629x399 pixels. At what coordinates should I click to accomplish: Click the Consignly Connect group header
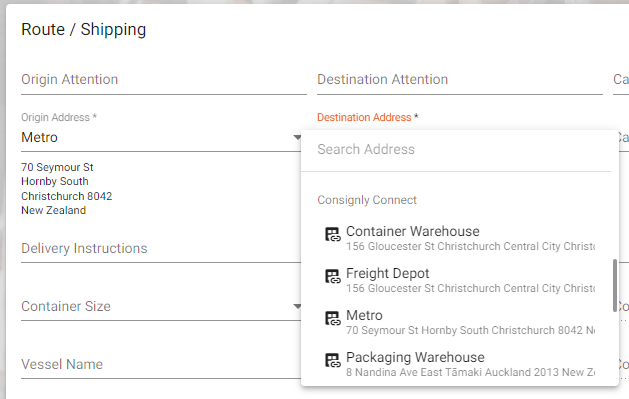(x=367, y=200)
